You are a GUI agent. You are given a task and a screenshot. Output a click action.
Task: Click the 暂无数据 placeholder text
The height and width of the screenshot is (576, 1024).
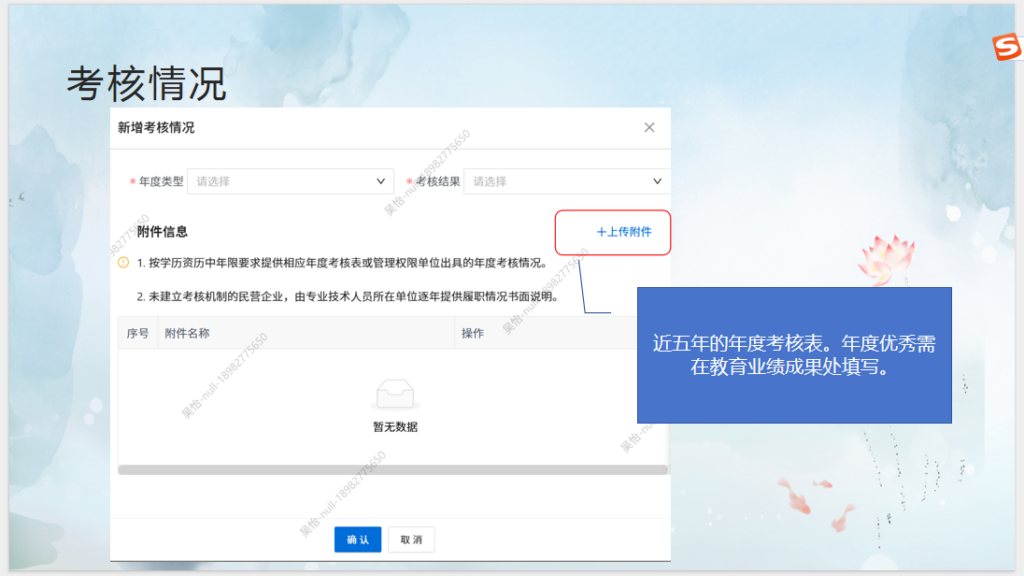[395, 427]
